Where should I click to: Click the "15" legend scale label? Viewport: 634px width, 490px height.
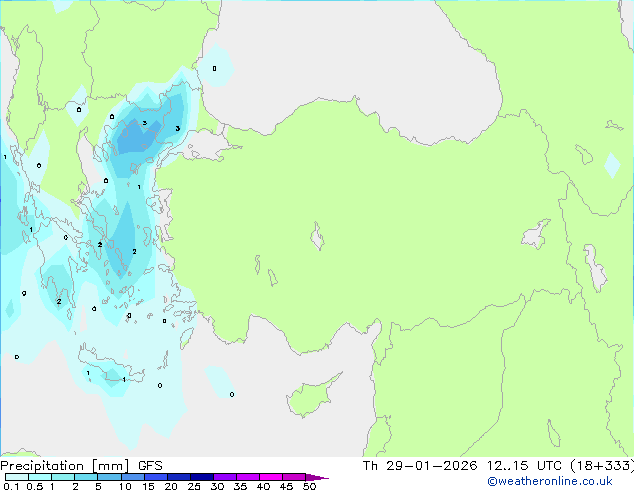(148, 486)
